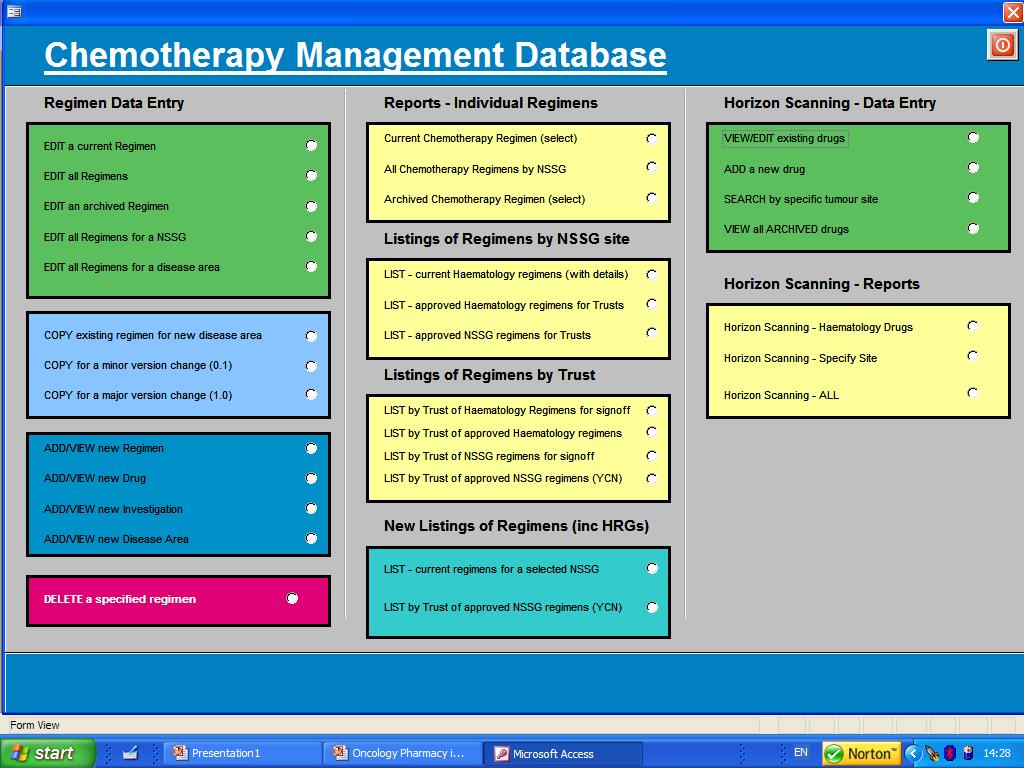1024x768 pixels.
Task: Click the DELETE a specified regimen label
Action: (x=120, y=599)
